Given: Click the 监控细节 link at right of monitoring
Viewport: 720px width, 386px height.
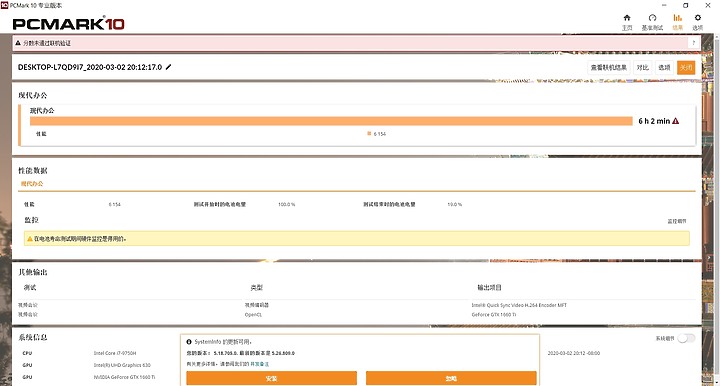Looking at the screenshot, I should (x=677, y=221).
